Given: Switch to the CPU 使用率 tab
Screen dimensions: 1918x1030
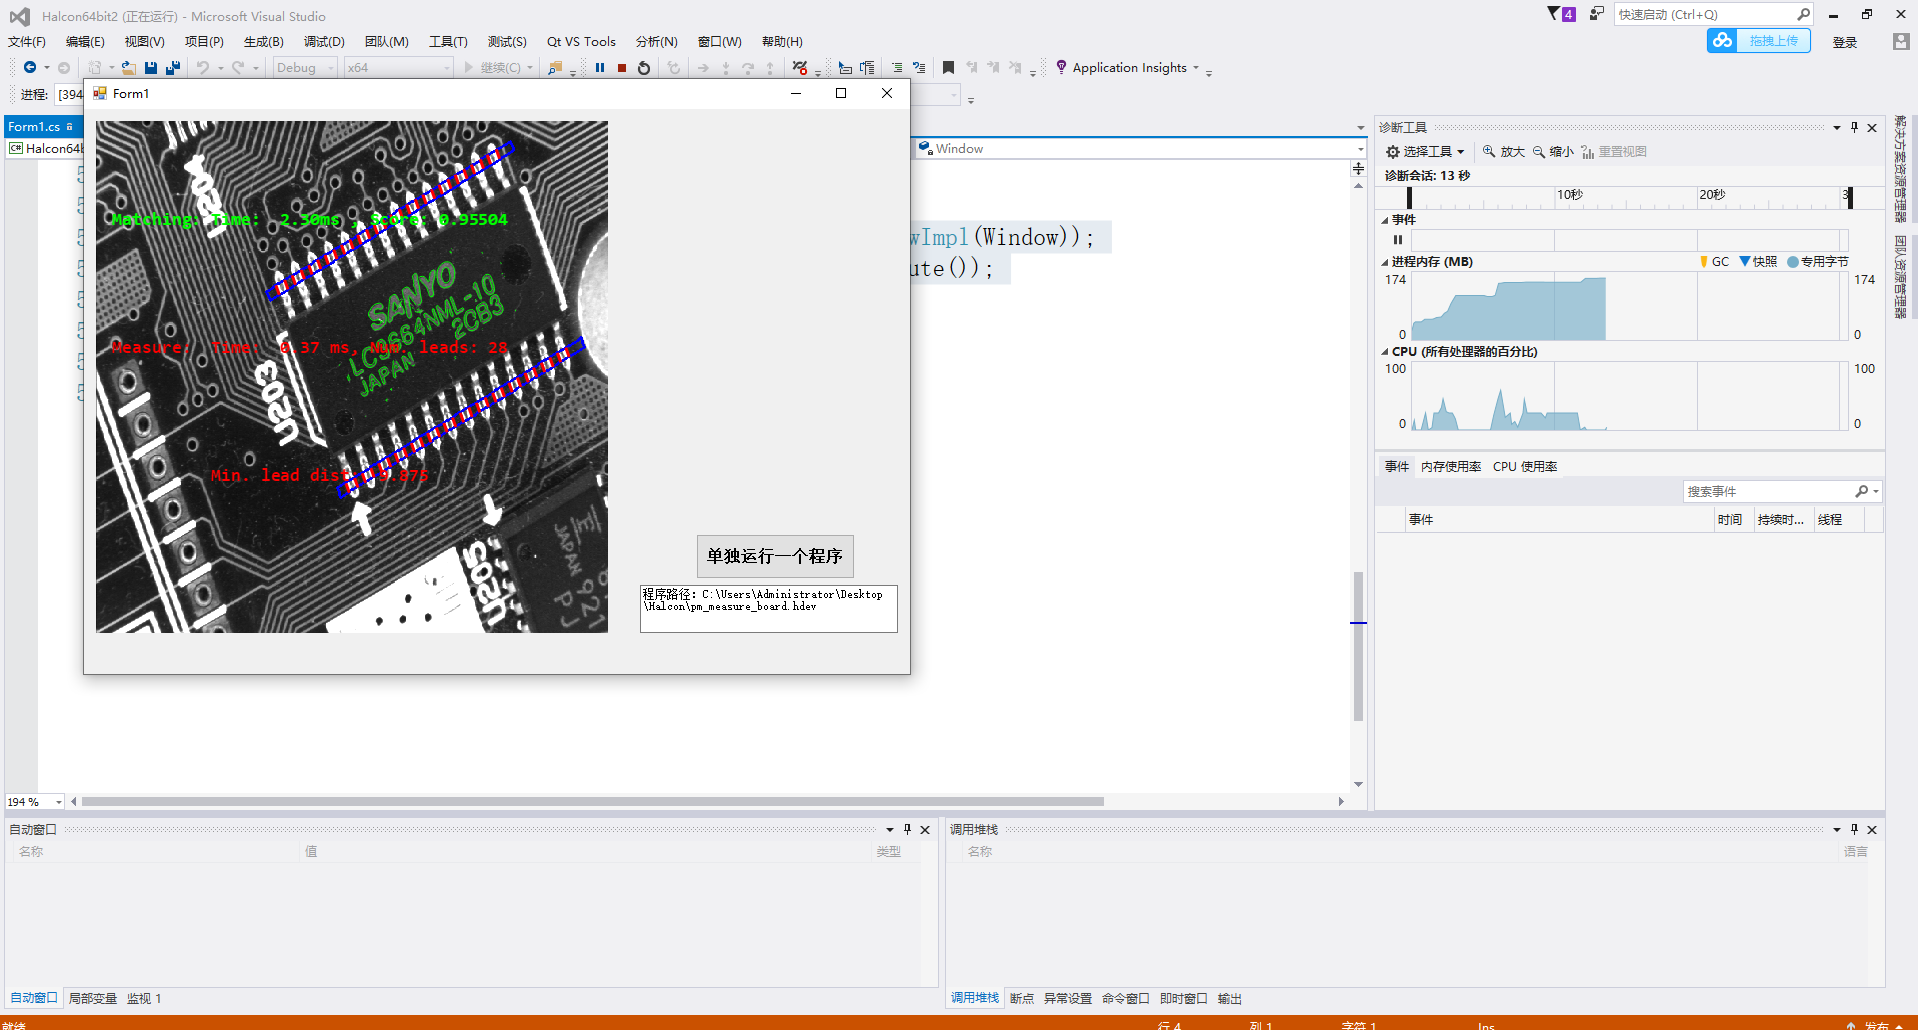Looking at the screenshot, I should coord(1525,466).
